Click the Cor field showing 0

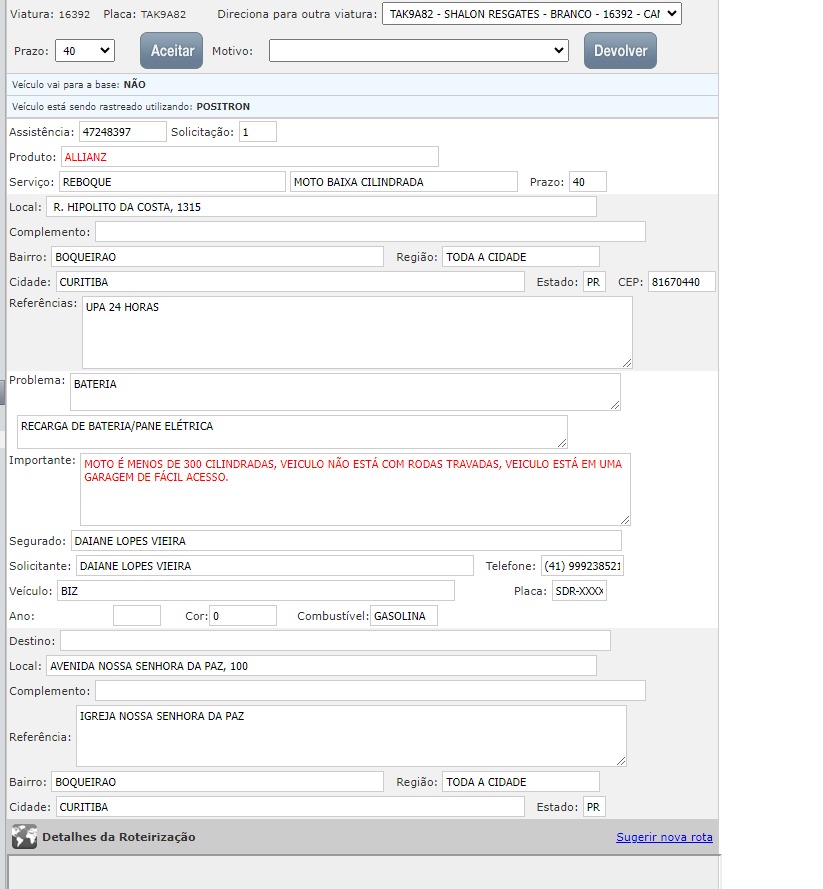click(x=243, y=615)
